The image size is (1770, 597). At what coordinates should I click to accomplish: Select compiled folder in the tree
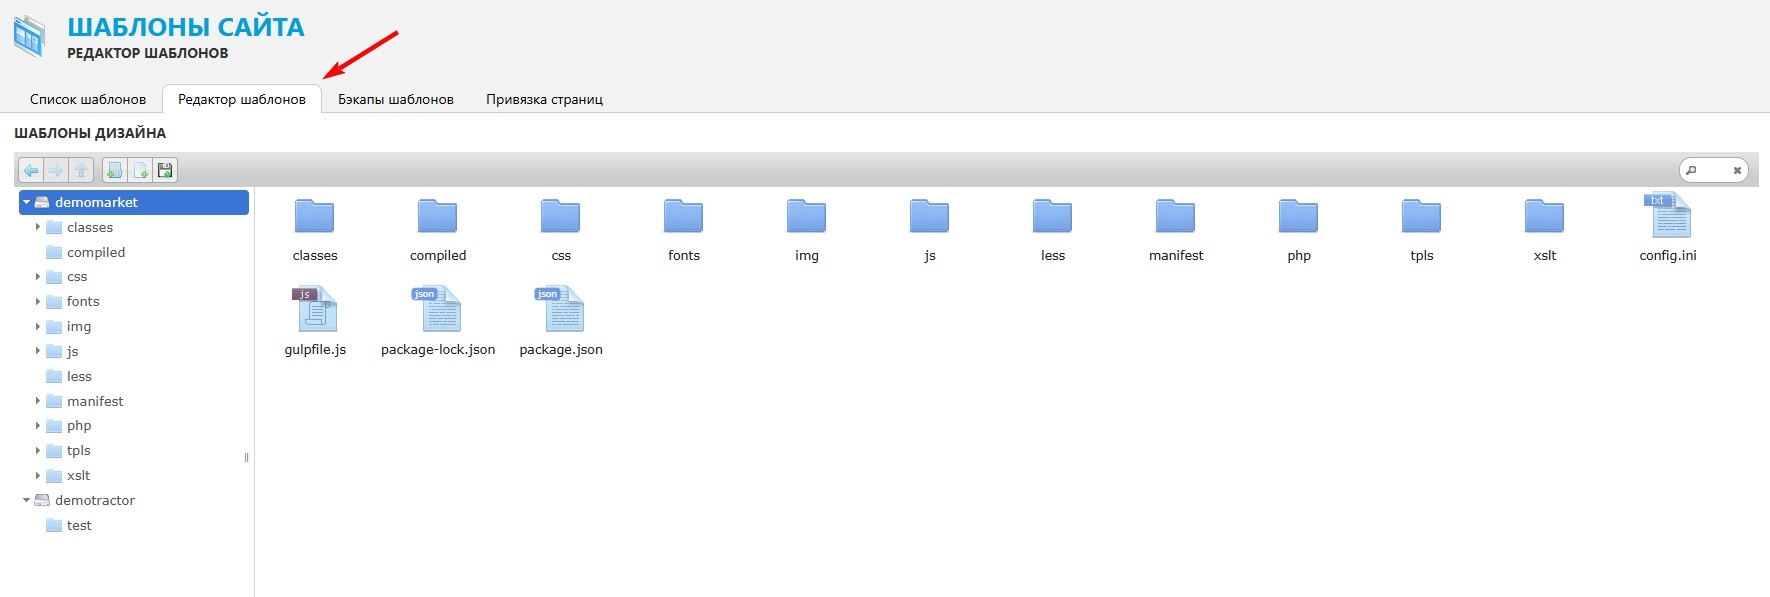[96, 252]
